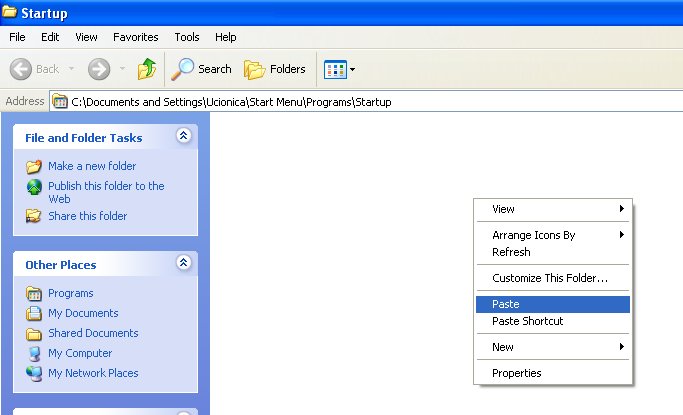
Task: Click the Views icon in toolbar
Action: click(x=335, y=69)
